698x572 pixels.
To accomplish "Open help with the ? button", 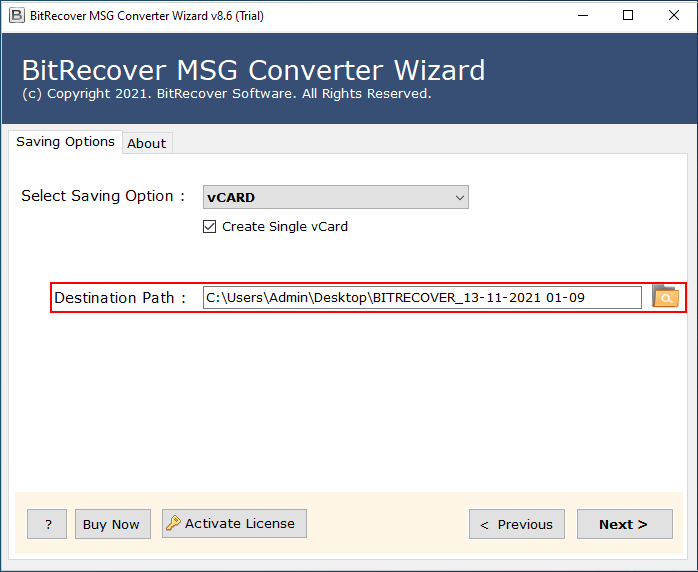I will 47,524.
